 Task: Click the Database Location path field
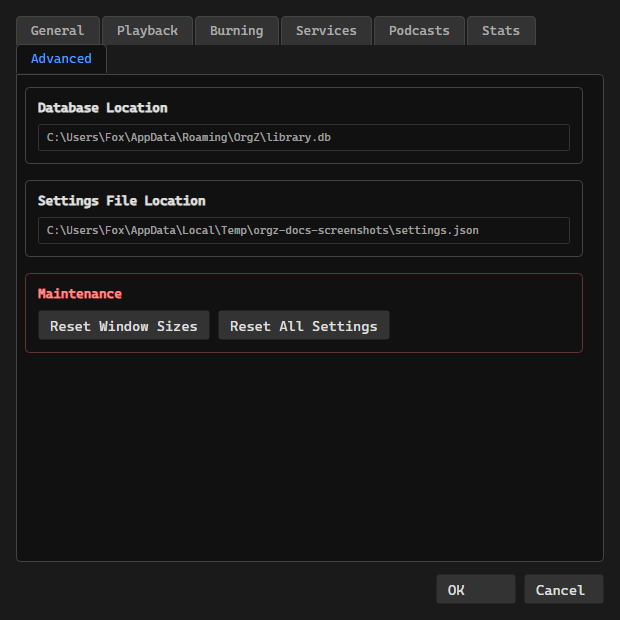click(x=304, y=137)
